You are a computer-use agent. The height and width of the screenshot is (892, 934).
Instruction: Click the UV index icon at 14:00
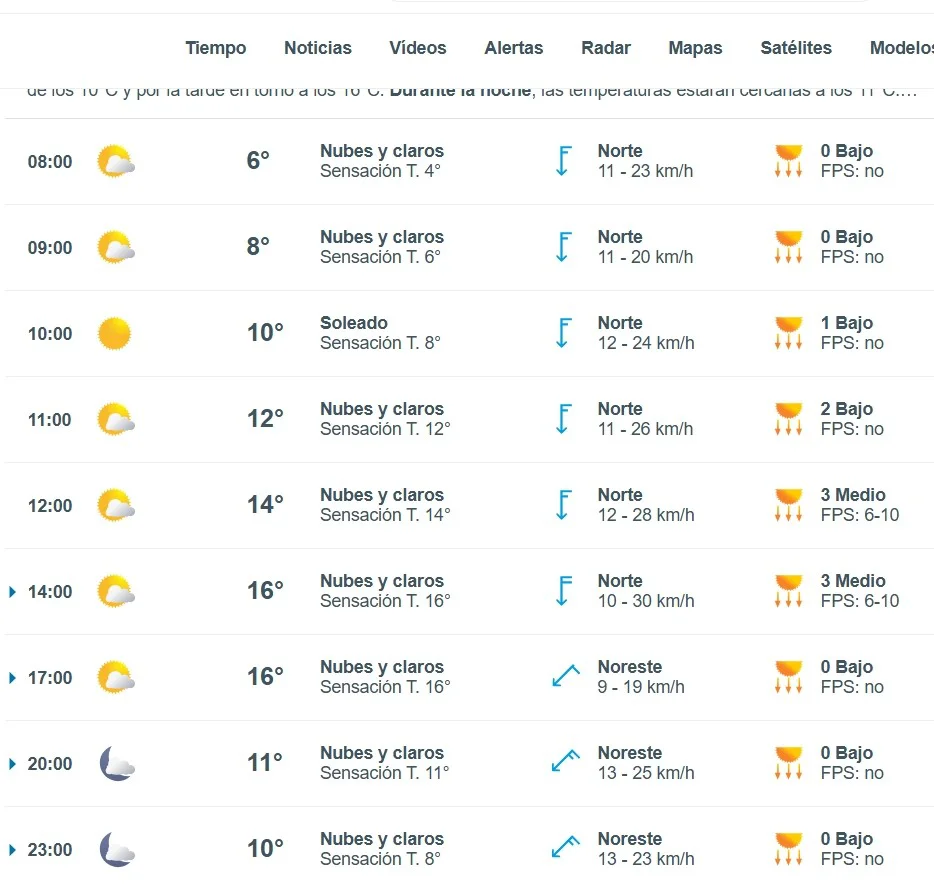click(x=789, y=591)
